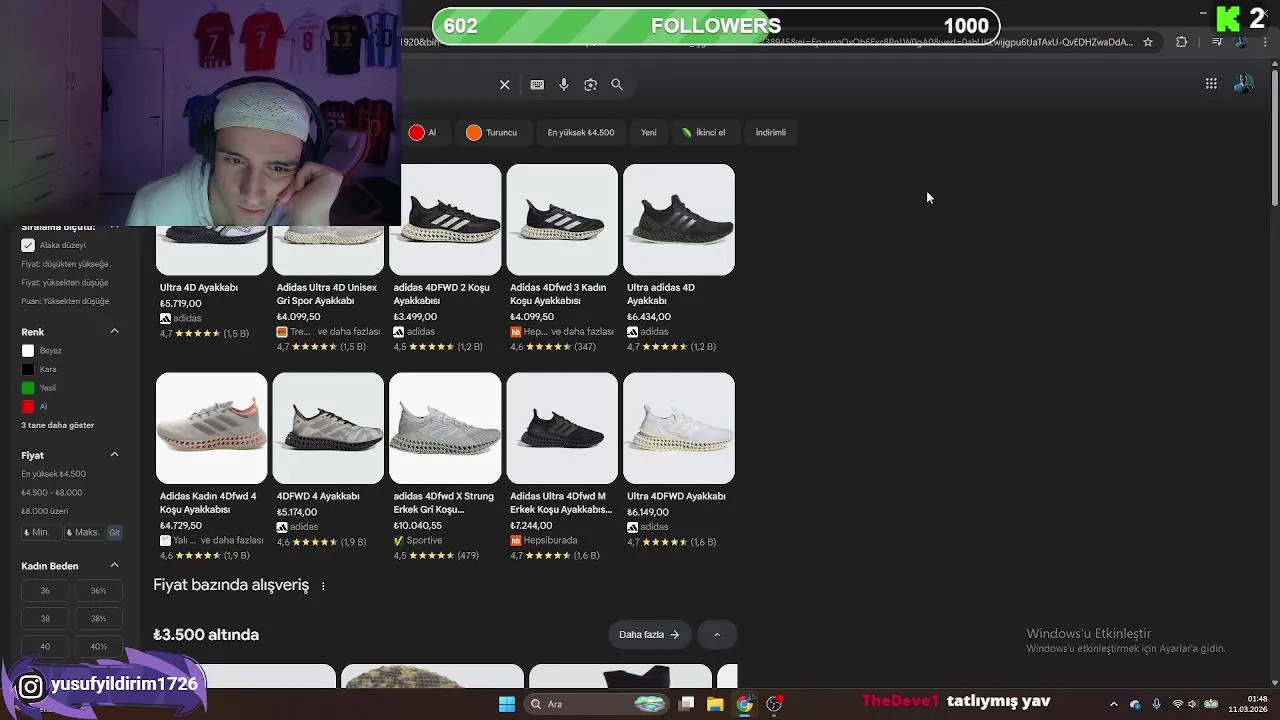The height and width of the screenshot is (720, 1280).
Task: Click the Daha fazla button
Action: pos(648,635)
